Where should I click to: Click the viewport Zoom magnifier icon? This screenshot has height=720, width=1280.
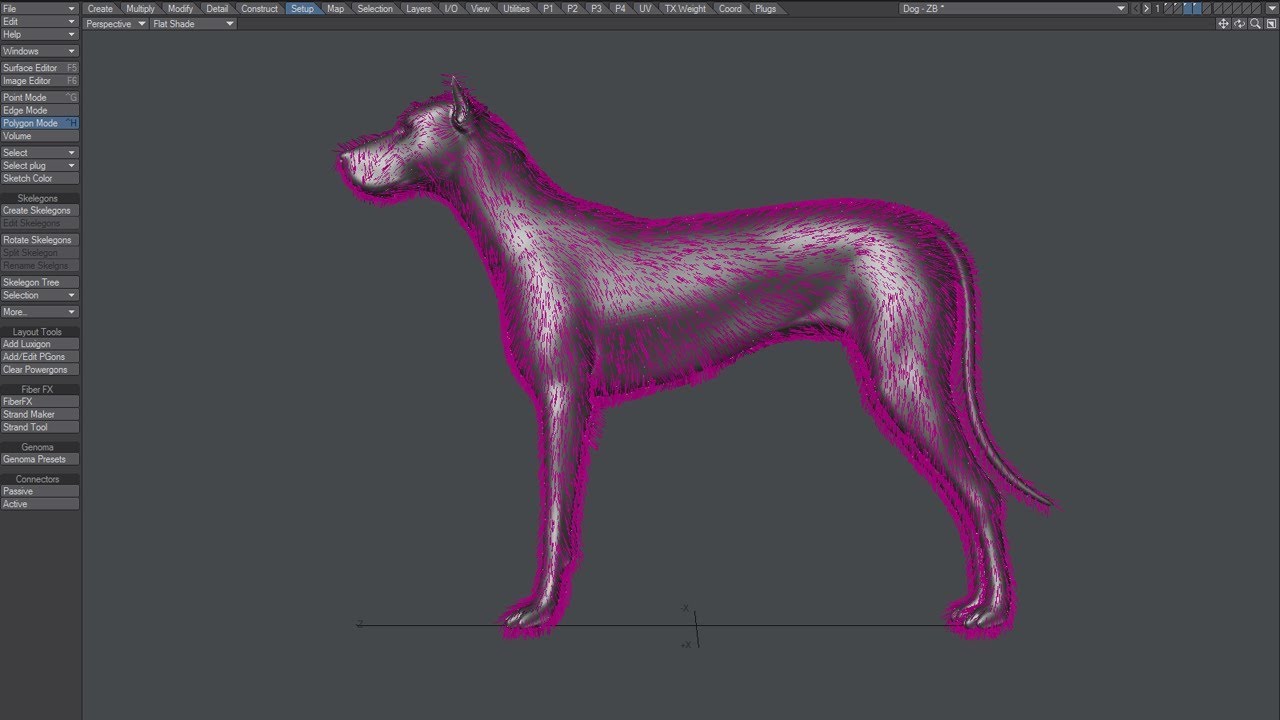pos(1255,23)
